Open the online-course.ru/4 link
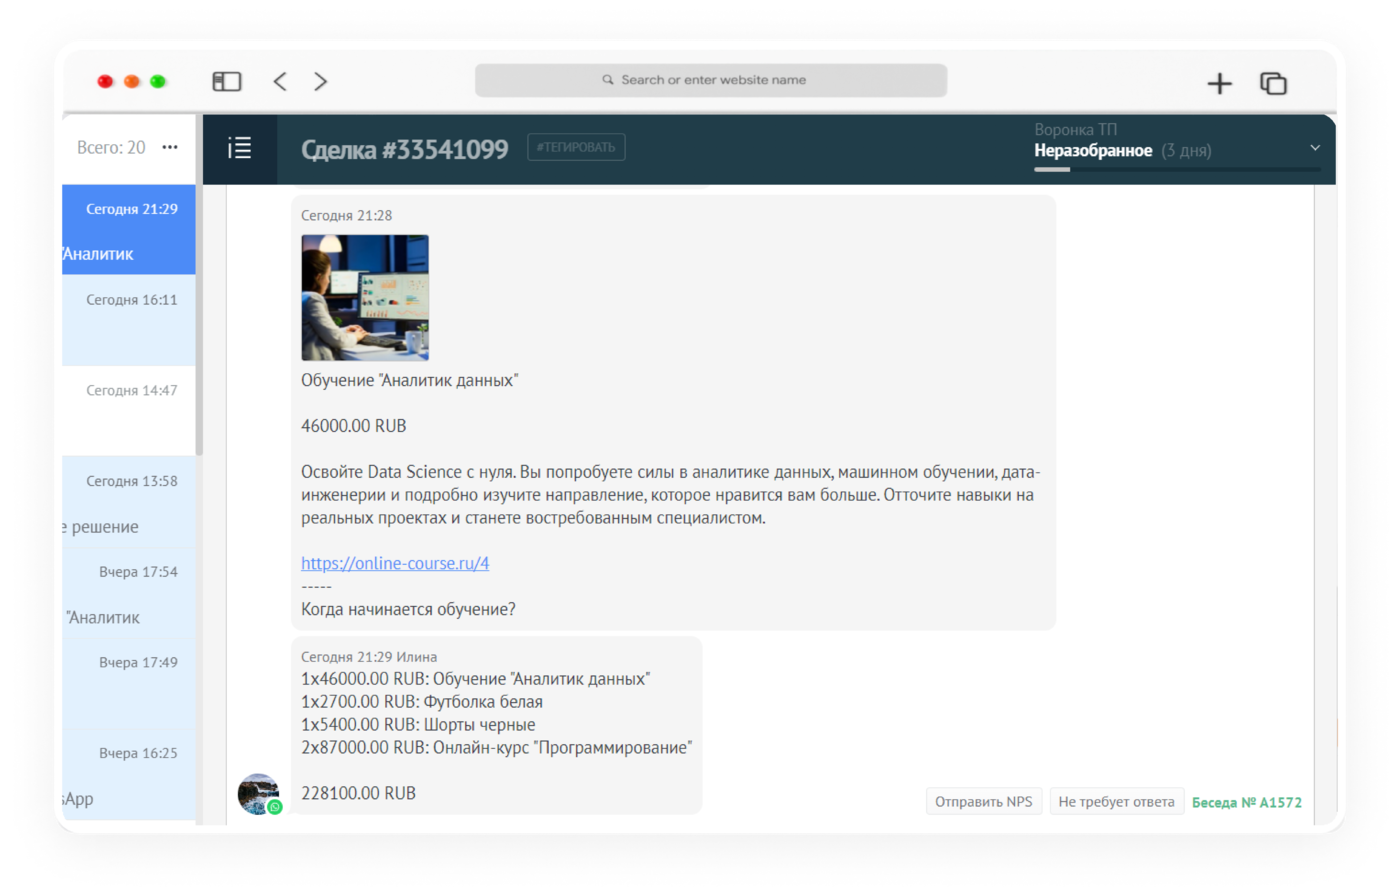The image size is (1400, 894). [395, 563]
